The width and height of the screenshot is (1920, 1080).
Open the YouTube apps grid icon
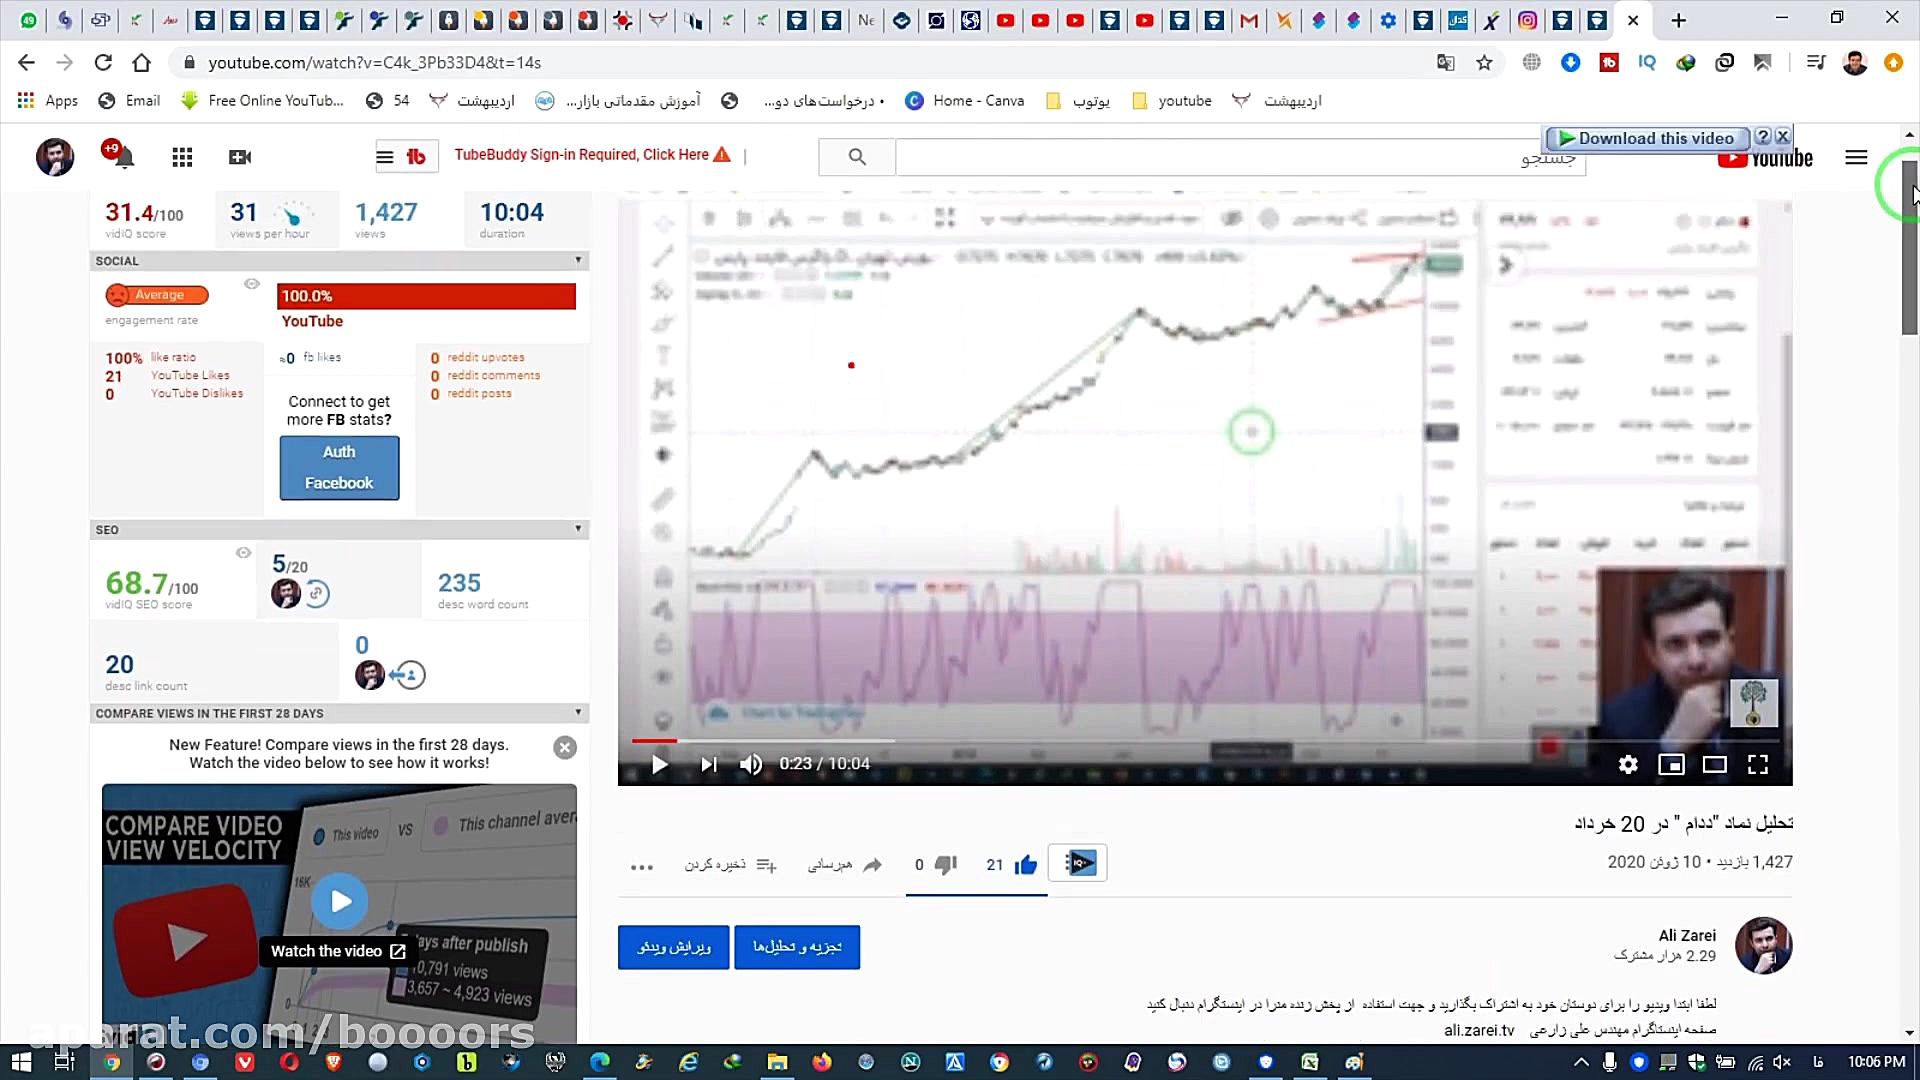click(182, 157)
